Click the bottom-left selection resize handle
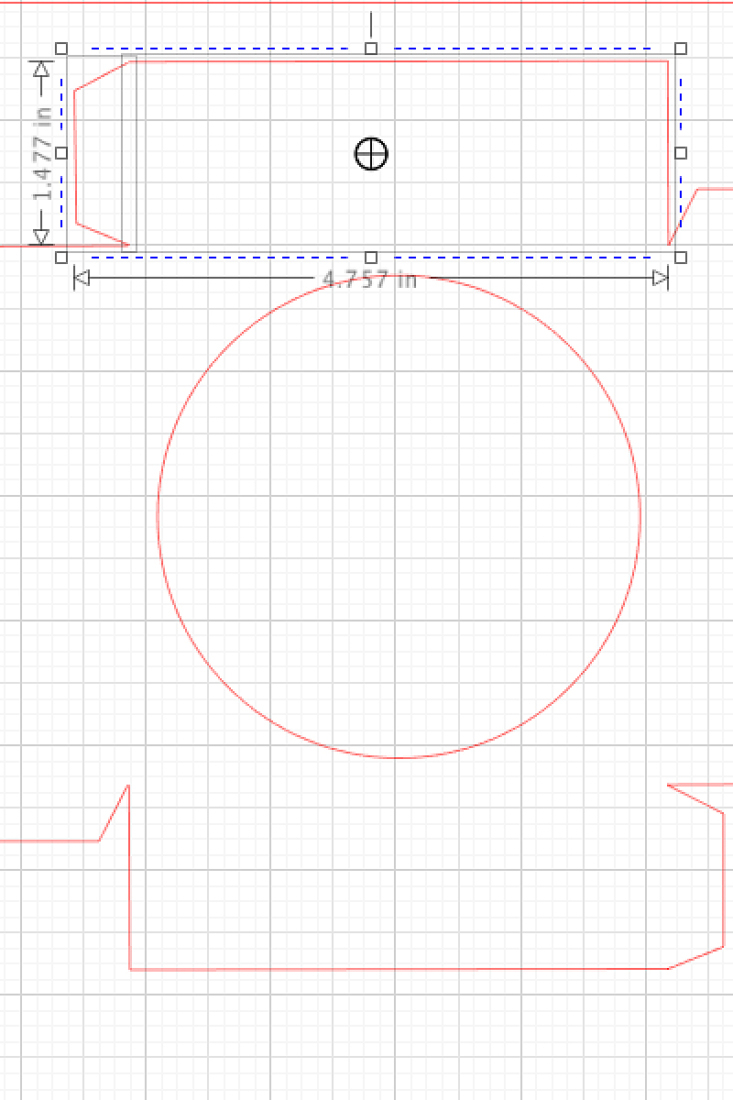Image resolution: width=733 pixels, height=1100 pixels. (x=62, y=257)
